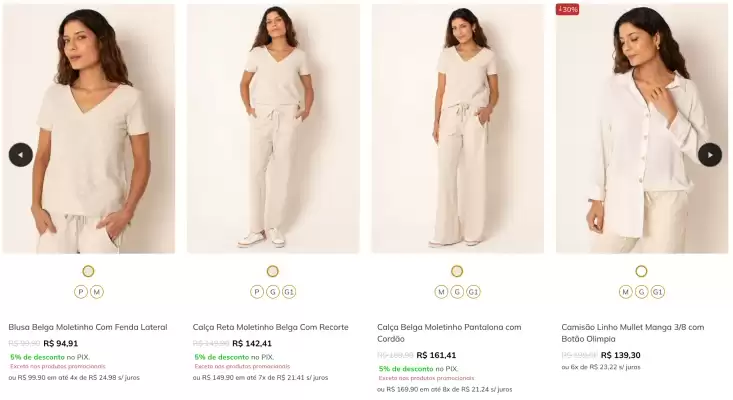733x400 pixels.
Task: Open Calça Belga Pantalona product photo
Action: pos(457,130)
